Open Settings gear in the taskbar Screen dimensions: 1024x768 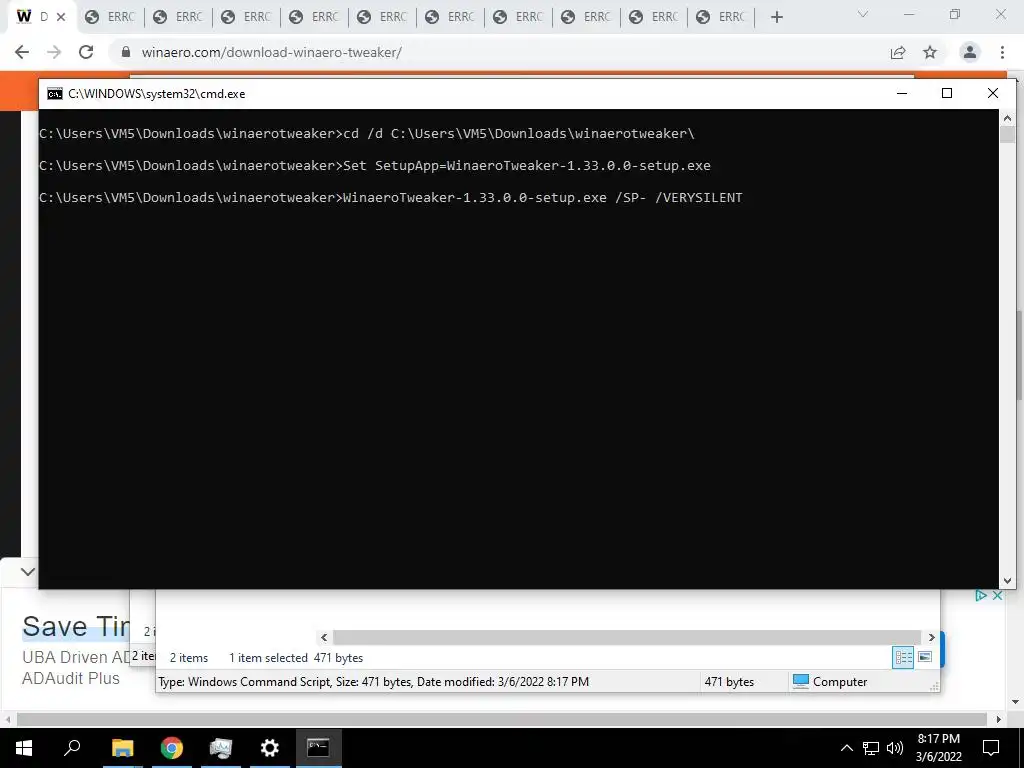click(270, 748)
